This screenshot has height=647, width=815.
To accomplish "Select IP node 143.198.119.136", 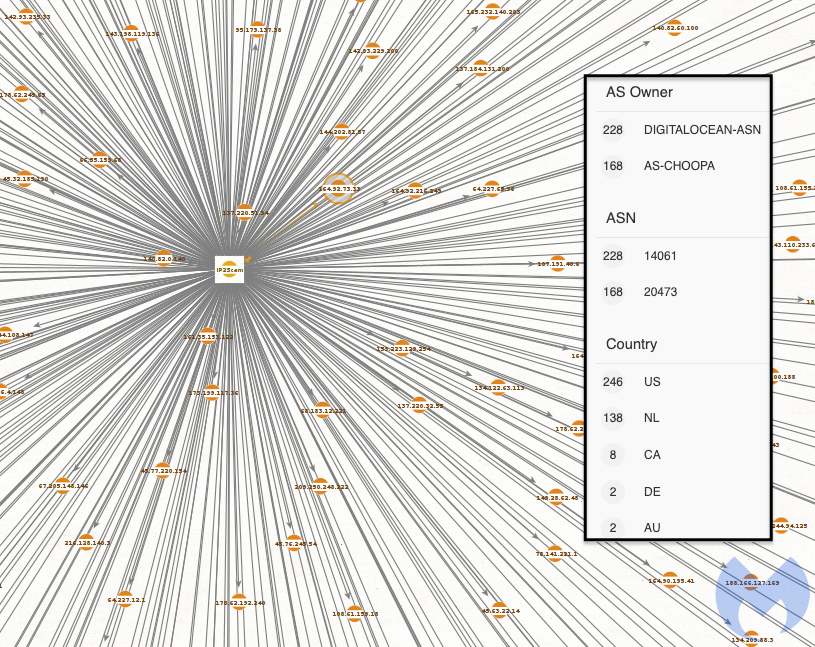I will click(132, 34).
